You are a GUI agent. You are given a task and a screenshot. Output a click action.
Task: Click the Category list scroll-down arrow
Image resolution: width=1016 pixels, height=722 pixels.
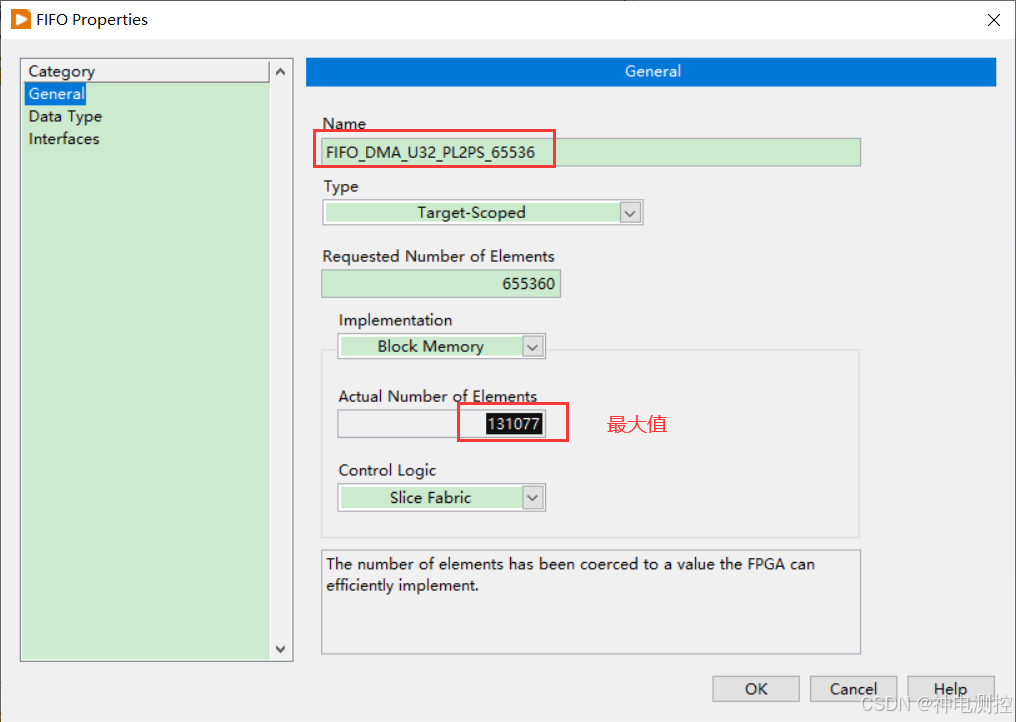281,649
